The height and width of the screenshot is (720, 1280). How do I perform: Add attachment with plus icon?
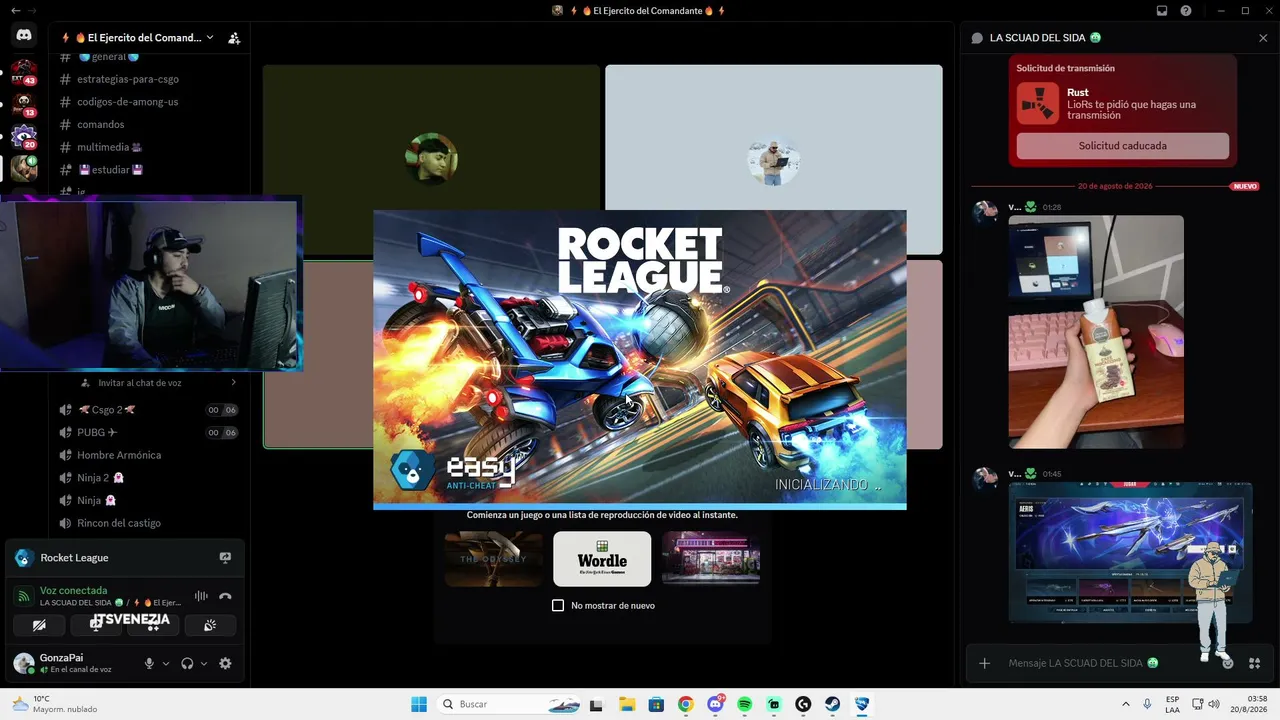coord(985,663)
